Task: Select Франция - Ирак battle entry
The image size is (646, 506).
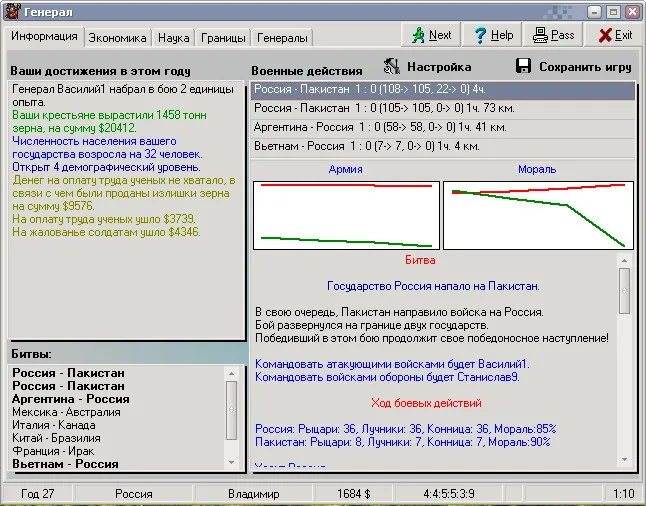Action: click(52, 451)
